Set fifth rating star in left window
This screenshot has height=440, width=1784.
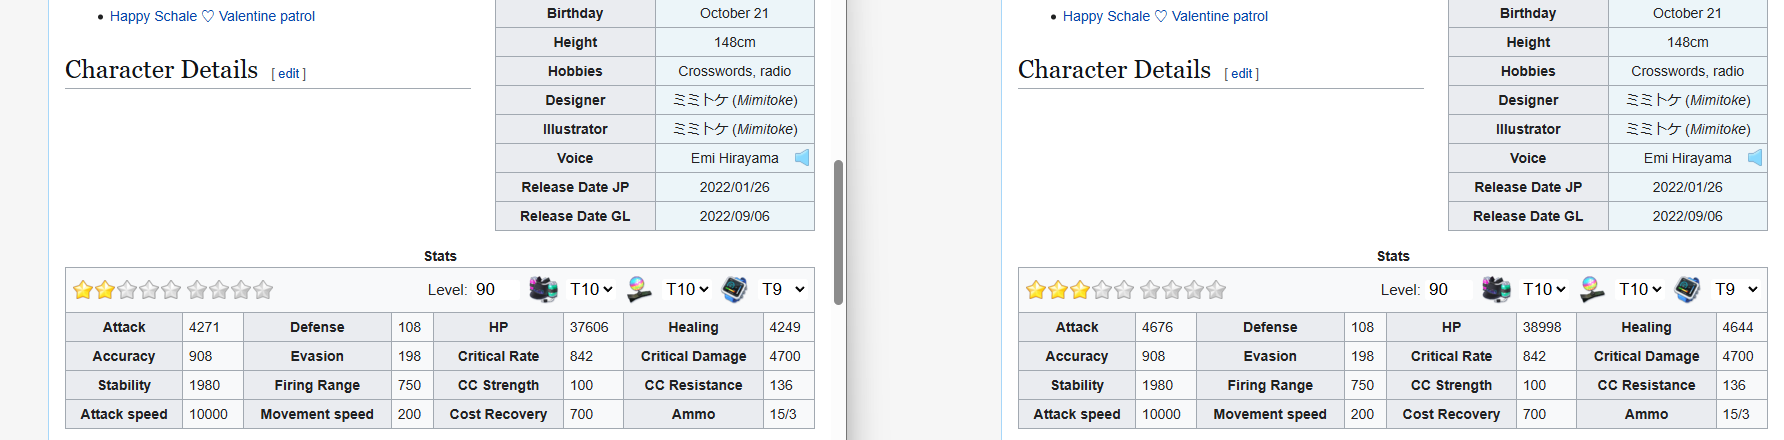[x=171, y=290]
